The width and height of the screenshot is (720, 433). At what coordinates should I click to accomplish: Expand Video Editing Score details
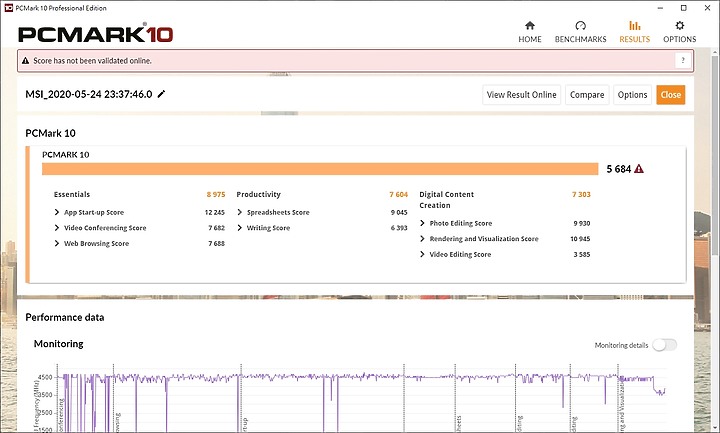pyautogui.click(x=422, y=254)
